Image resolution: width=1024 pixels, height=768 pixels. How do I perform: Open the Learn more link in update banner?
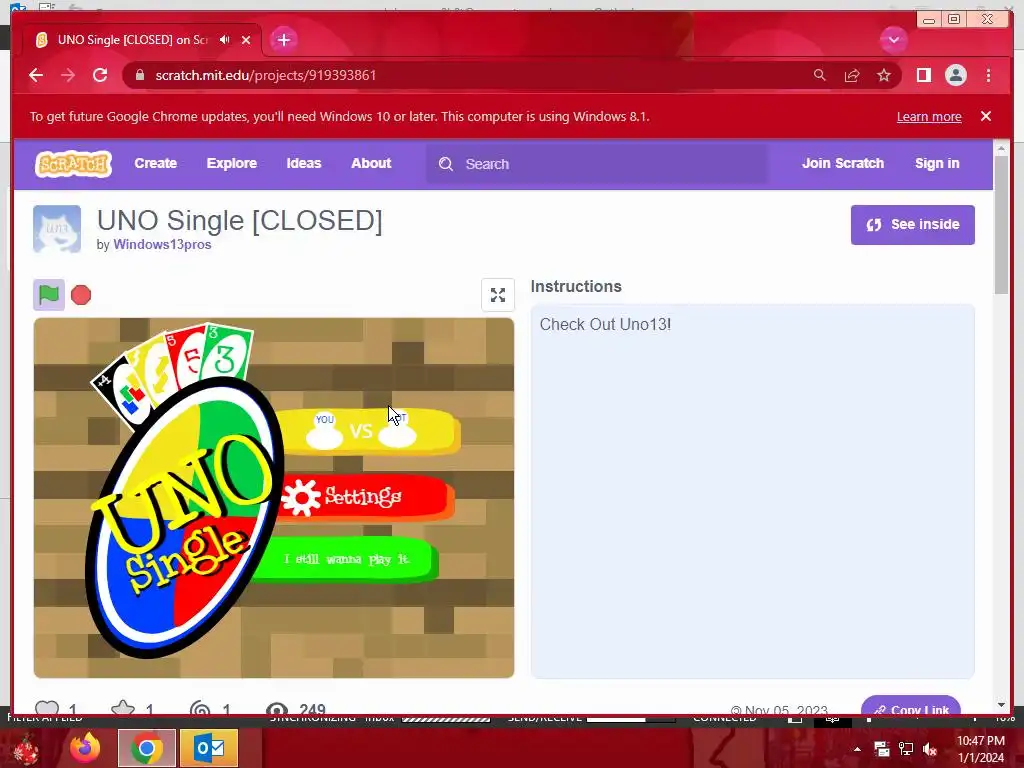coord(929,117)
